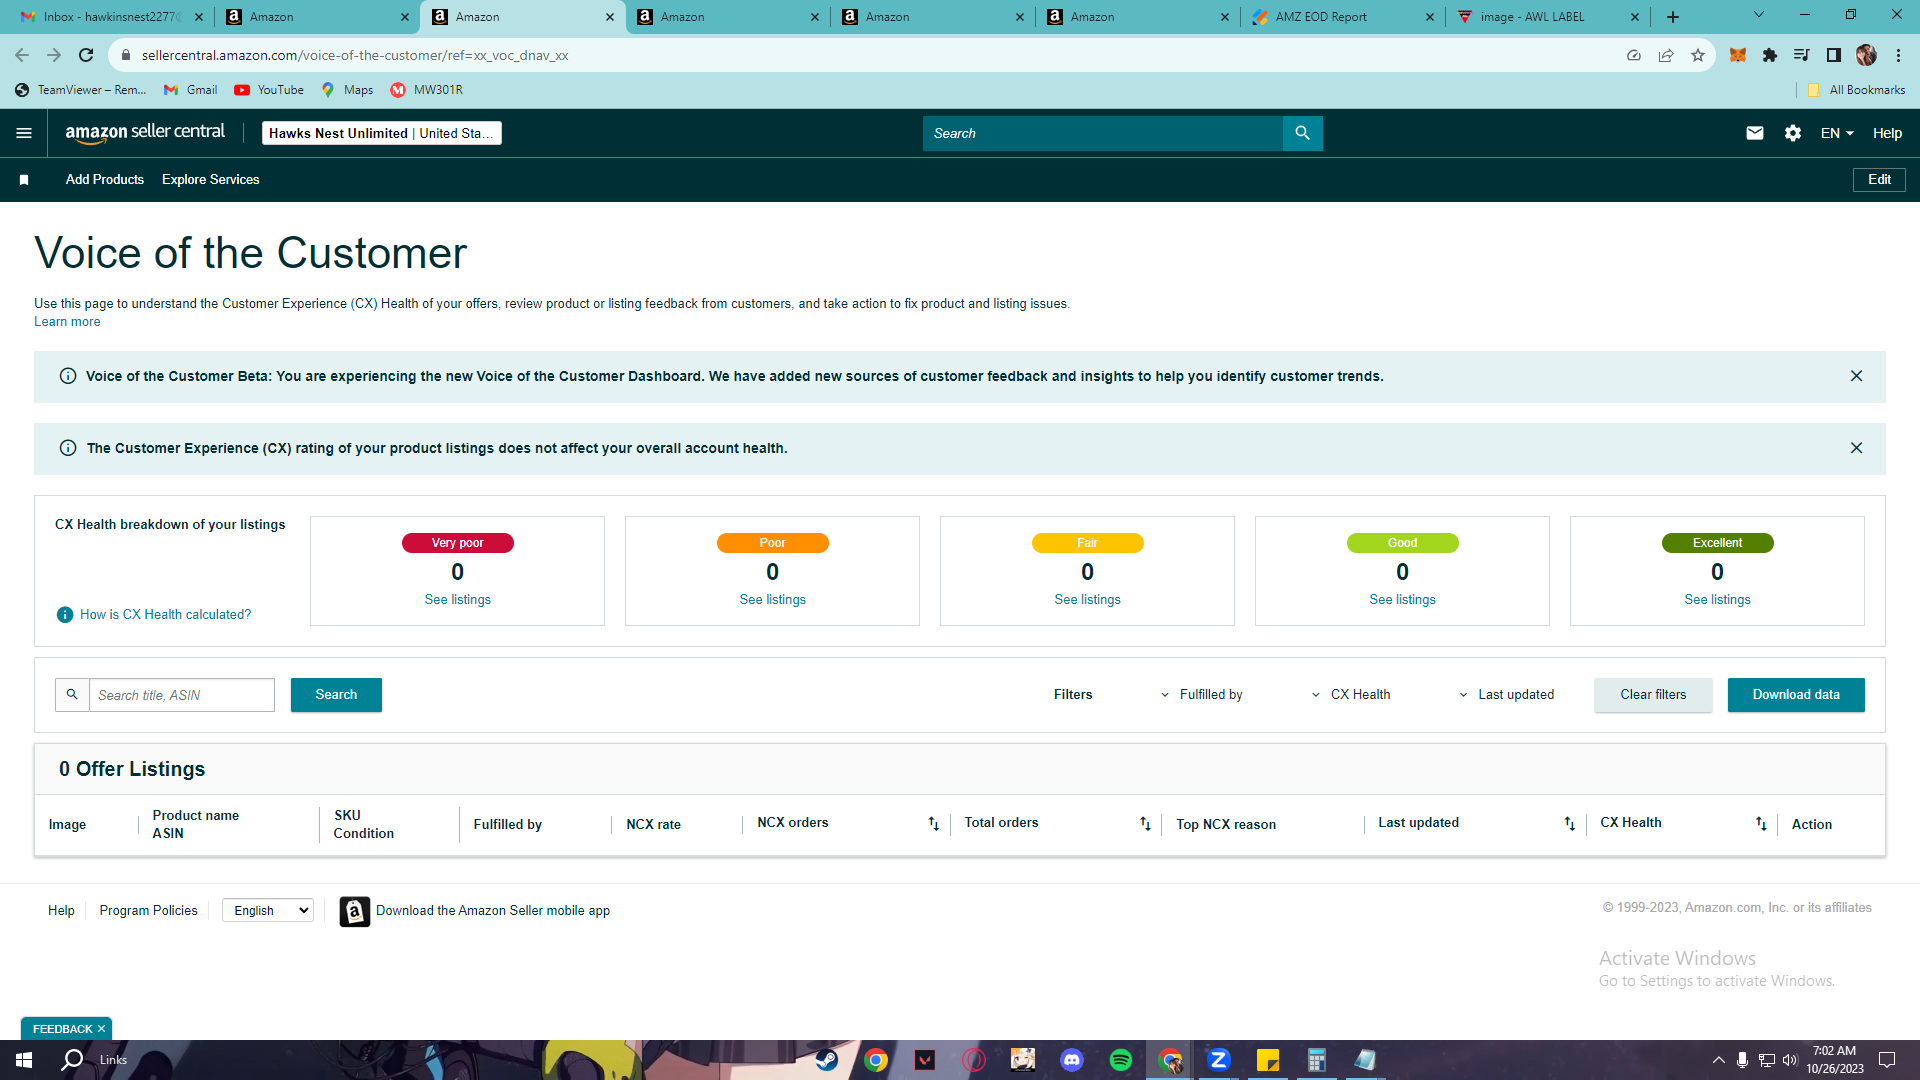This screenshot has width=1920, height=1080.
Task: Dismiss the Voice of the Customer Beta banner
Action: click(x=1856, y=376)
